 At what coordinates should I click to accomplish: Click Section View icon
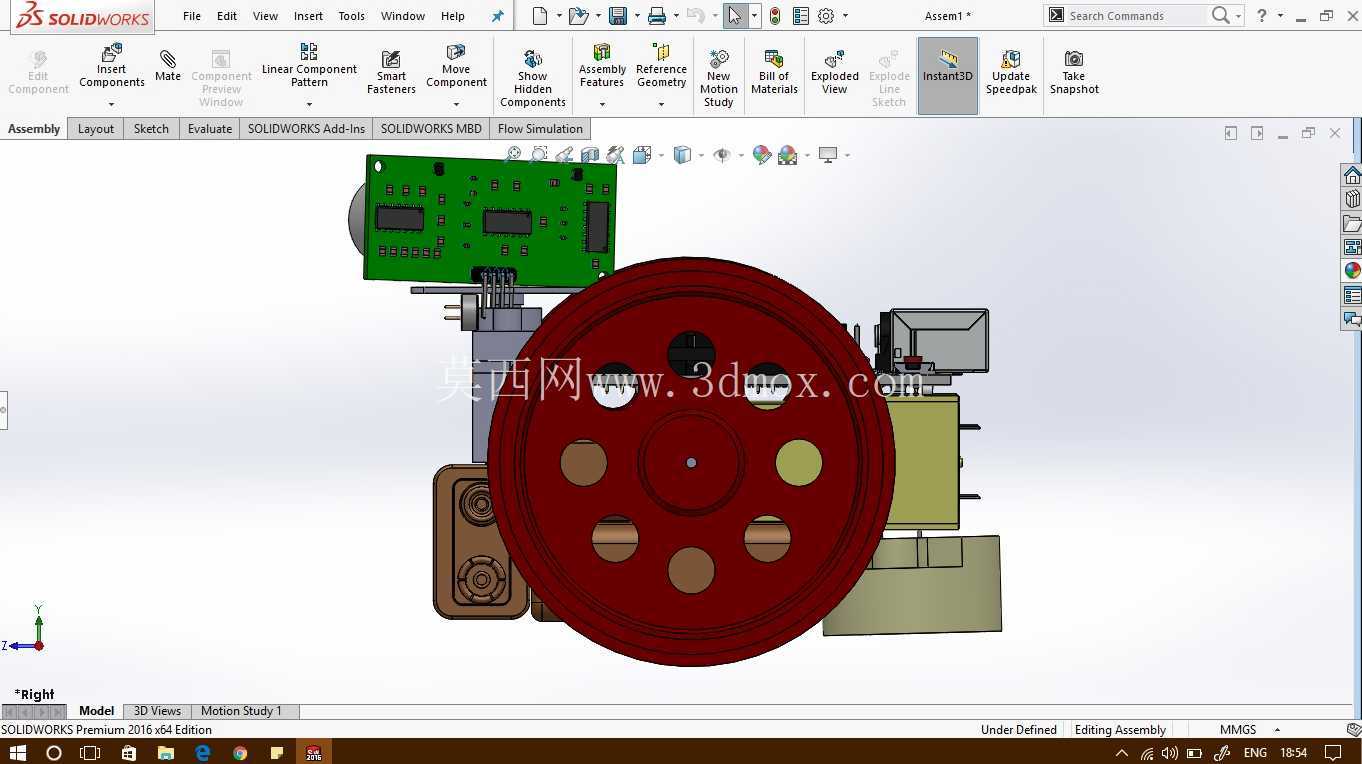tap(590, 154)
